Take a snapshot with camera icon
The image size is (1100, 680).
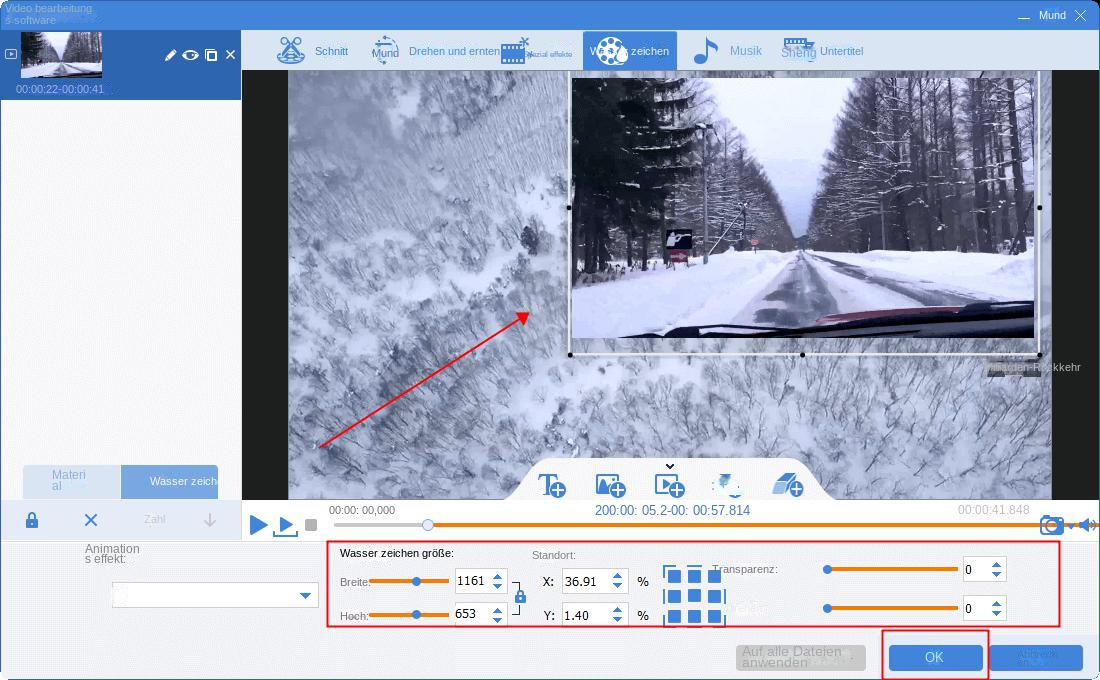point(1052,524)
